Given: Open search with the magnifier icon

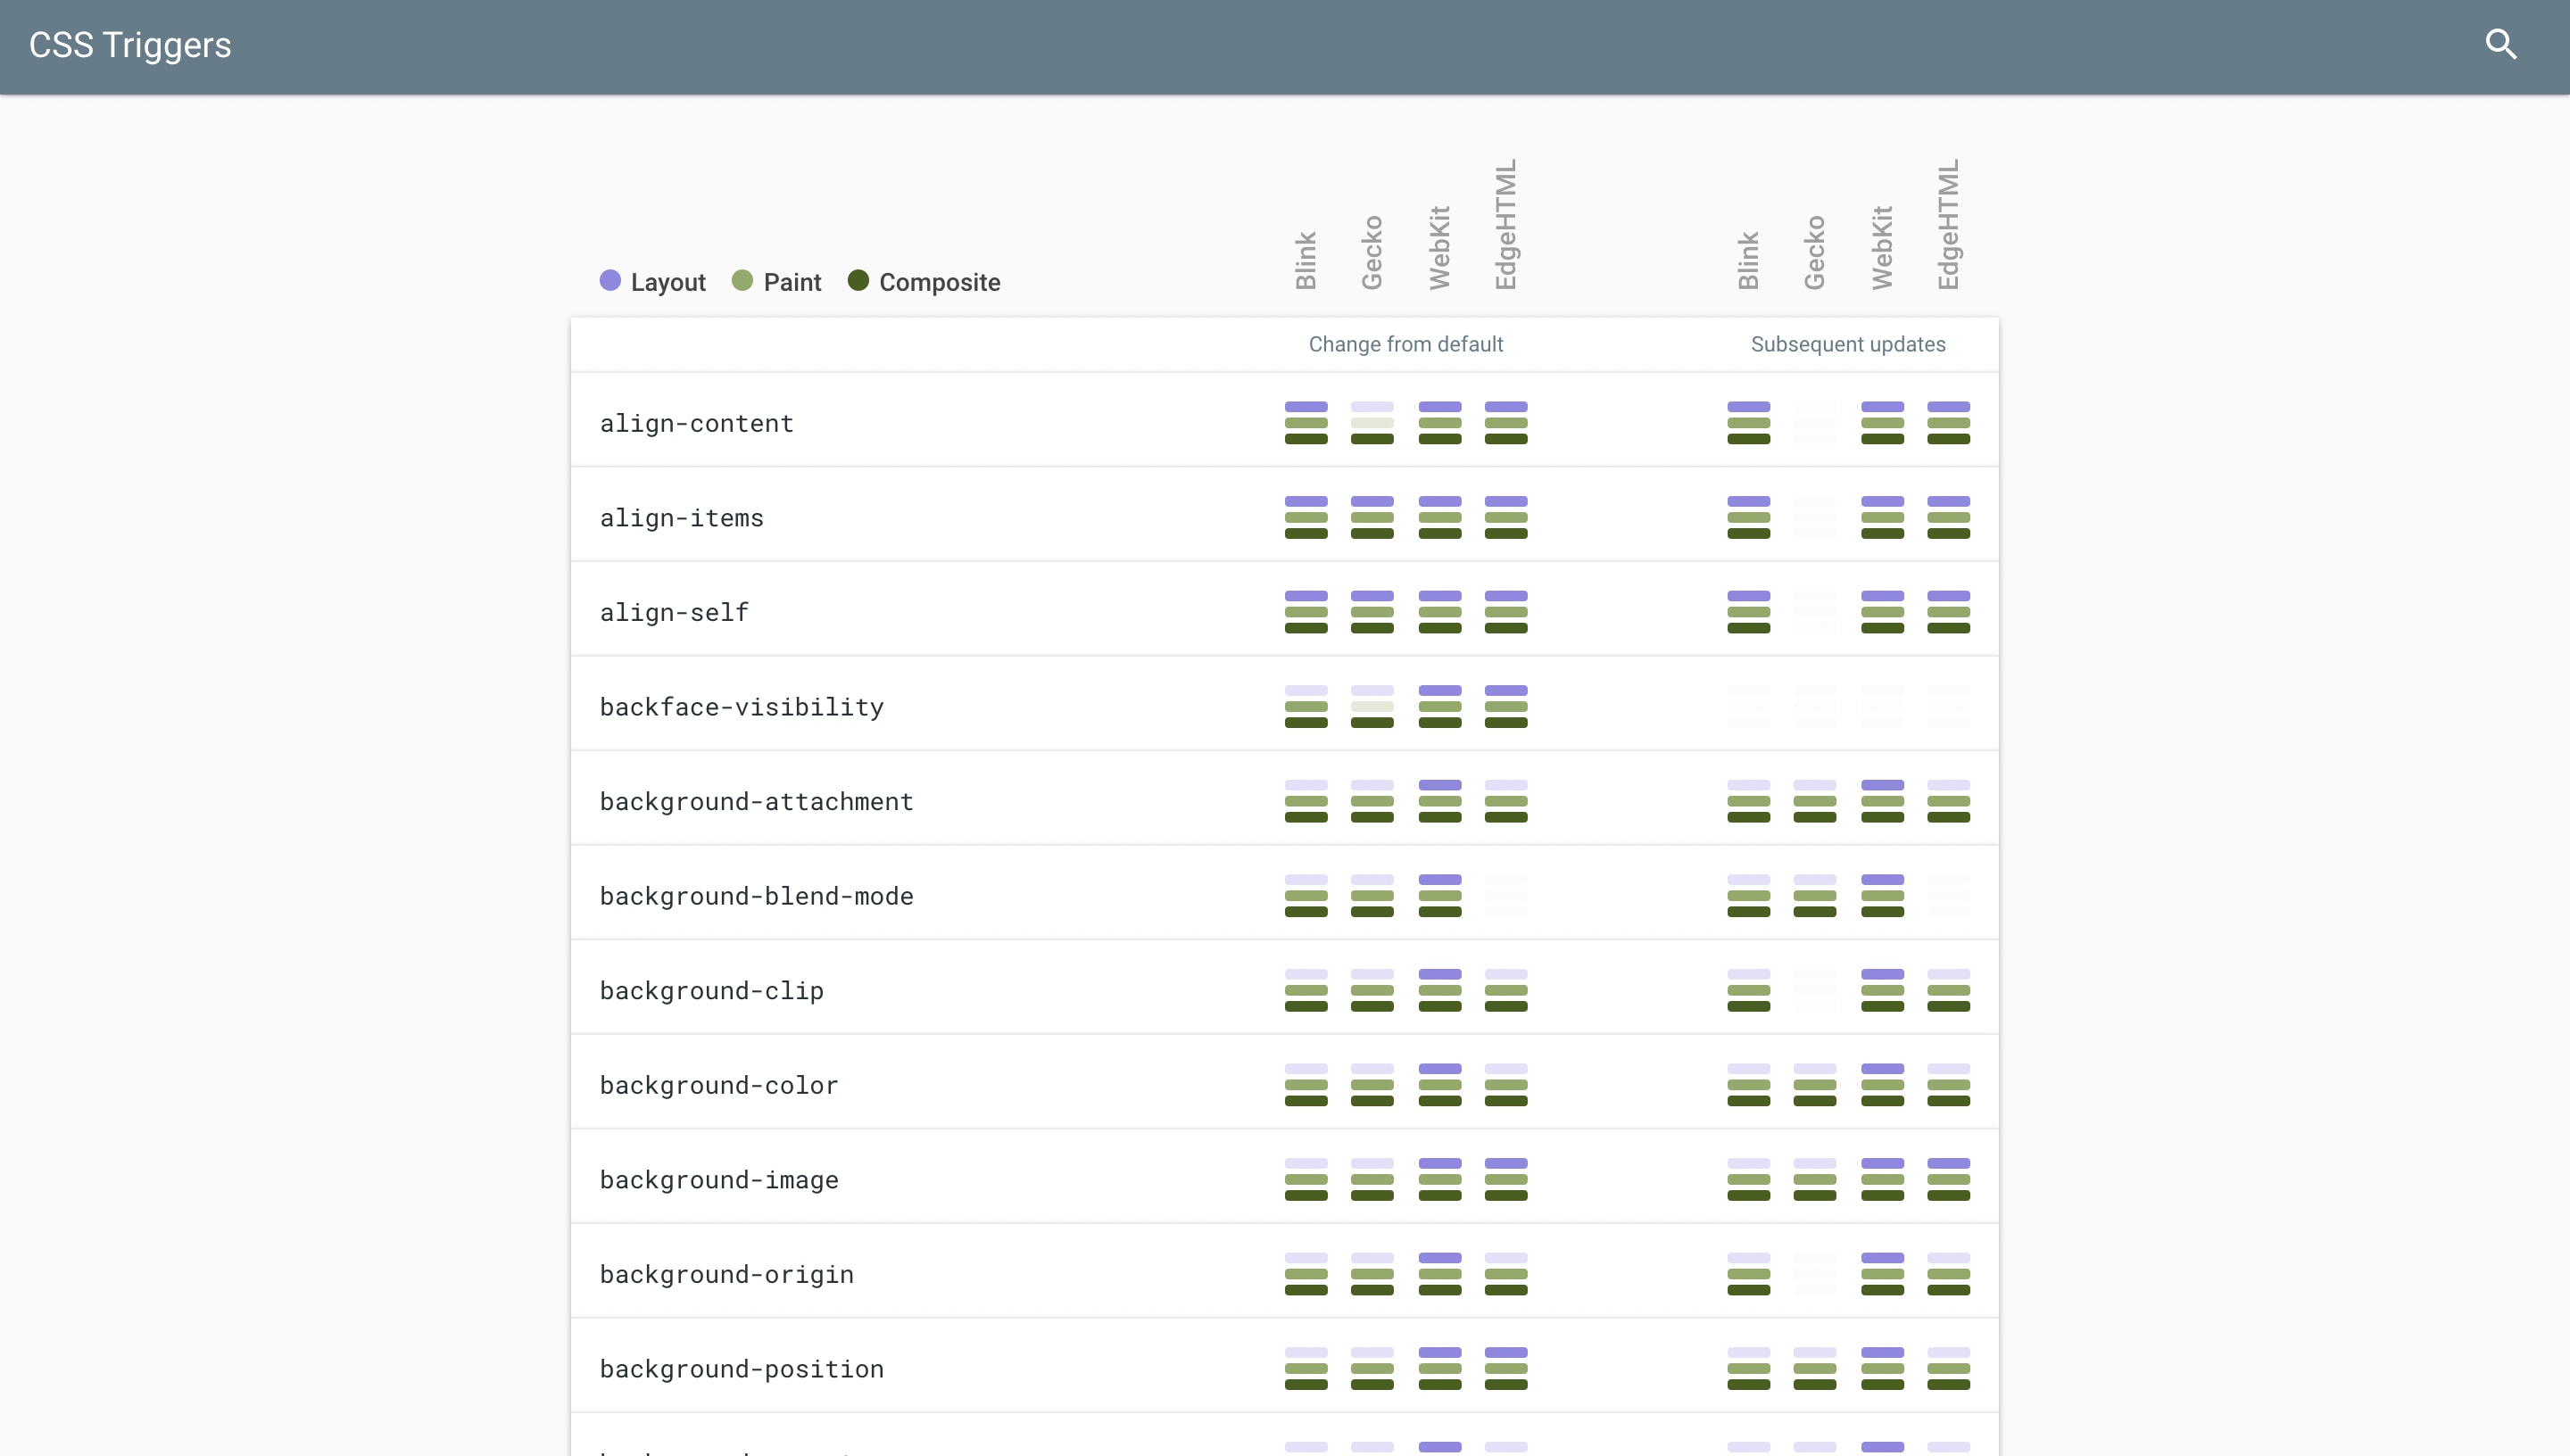Looking at the screenshot, I should [x=2500, y=44].
